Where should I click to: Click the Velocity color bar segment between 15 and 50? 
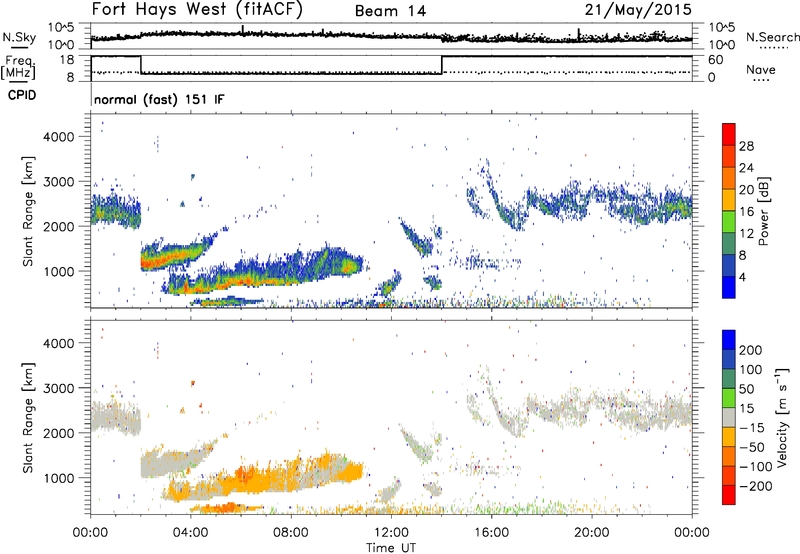(729, 398)
